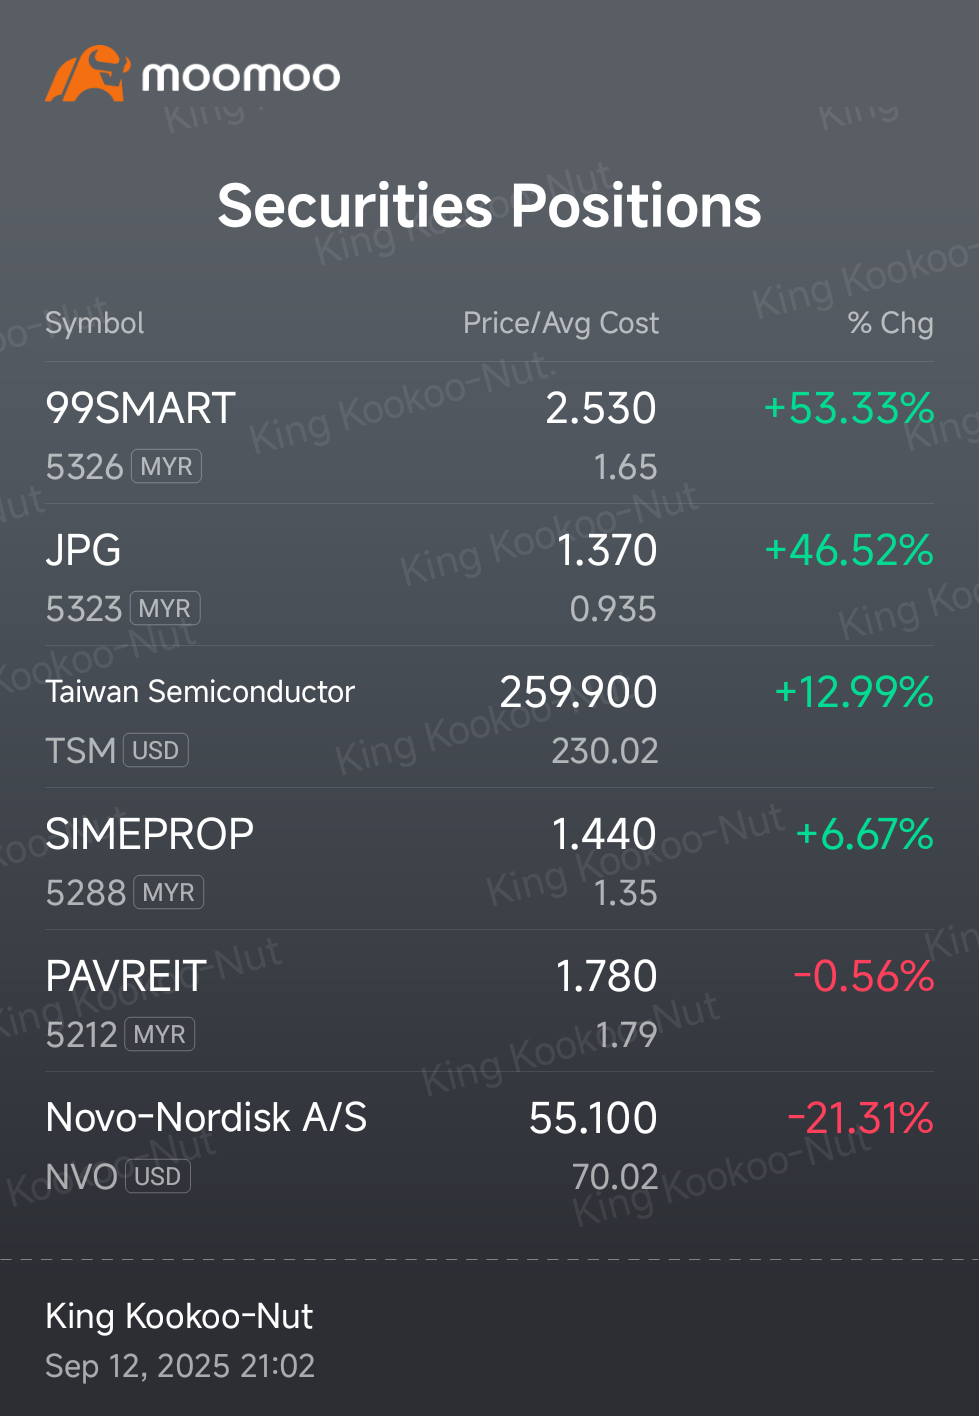Select the PAVREIT stock name
The width and height of the screenshot is (979, 1416).
[126, 976]
